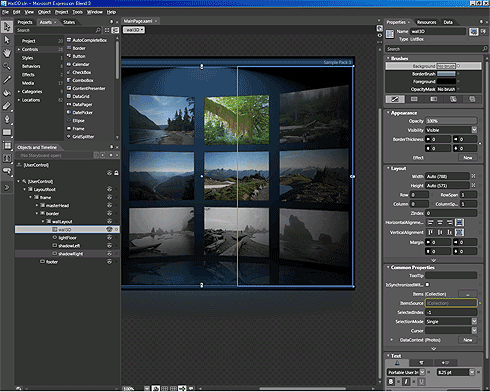Toggle IsSynchronizedWithCurrentItem checkbox
Screen dimensions: 490x392
(x=428, y=285)
